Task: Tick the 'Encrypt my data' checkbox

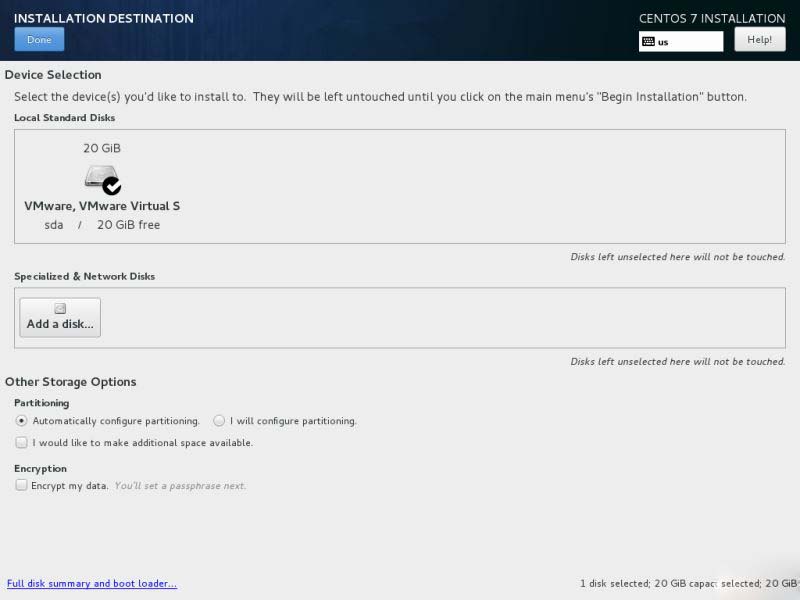Action: click(x=21, y=485)
